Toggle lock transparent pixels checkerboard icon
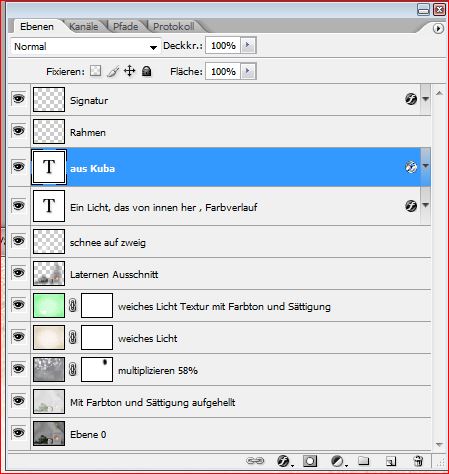 (x=95, y=71)
